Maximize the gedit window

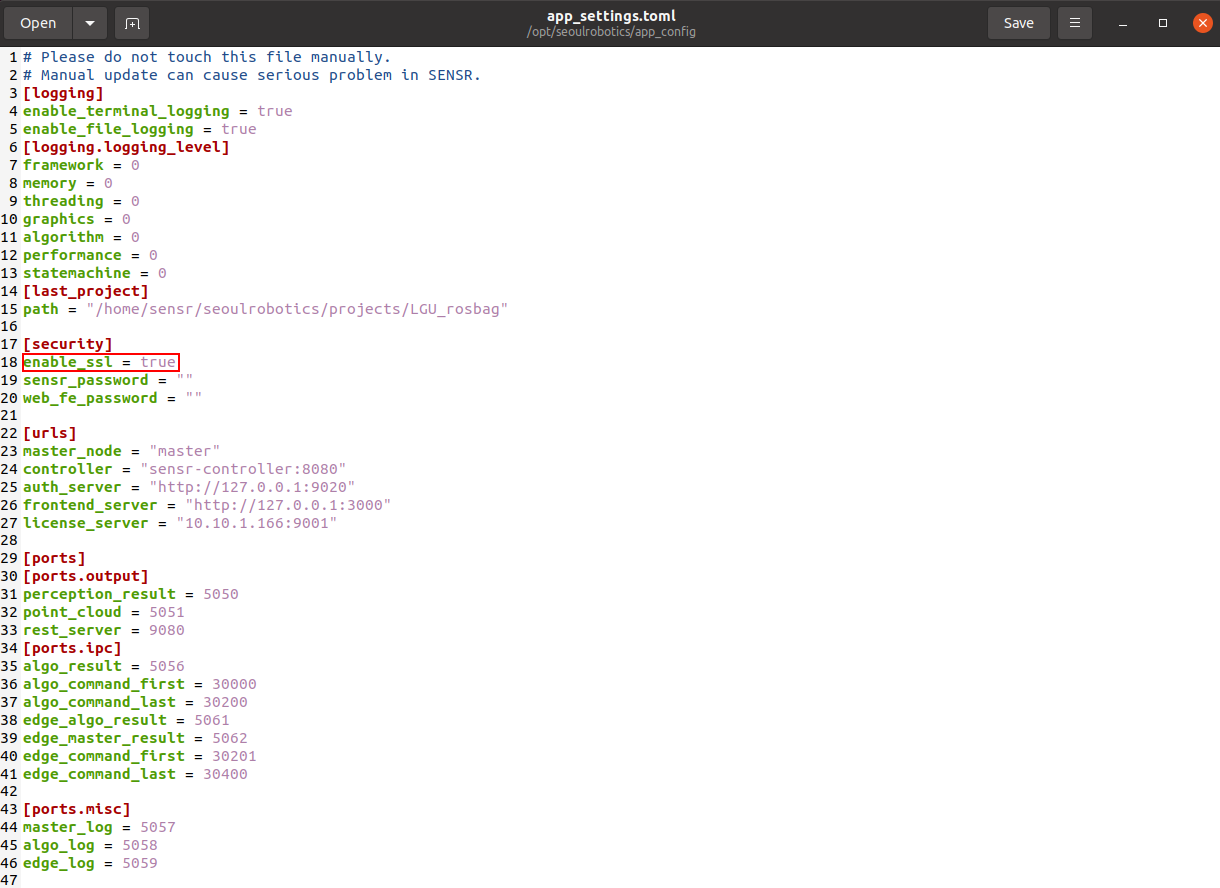point(1163,23)
